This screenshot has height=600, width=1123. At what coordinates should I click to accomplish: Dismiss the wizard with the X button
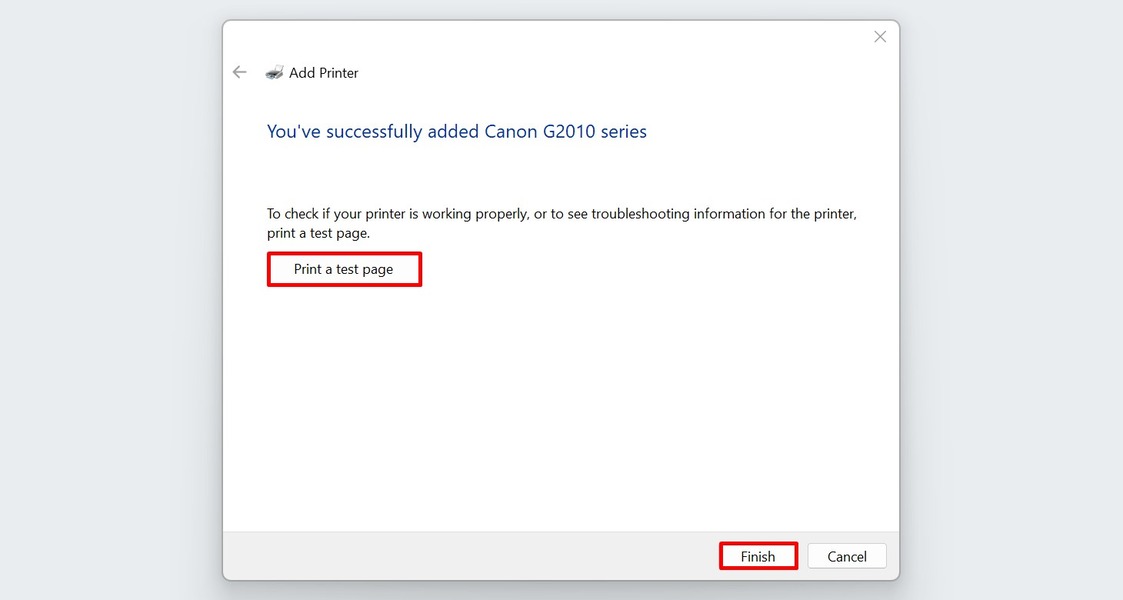pyautogui.click(x=879, y=36)
